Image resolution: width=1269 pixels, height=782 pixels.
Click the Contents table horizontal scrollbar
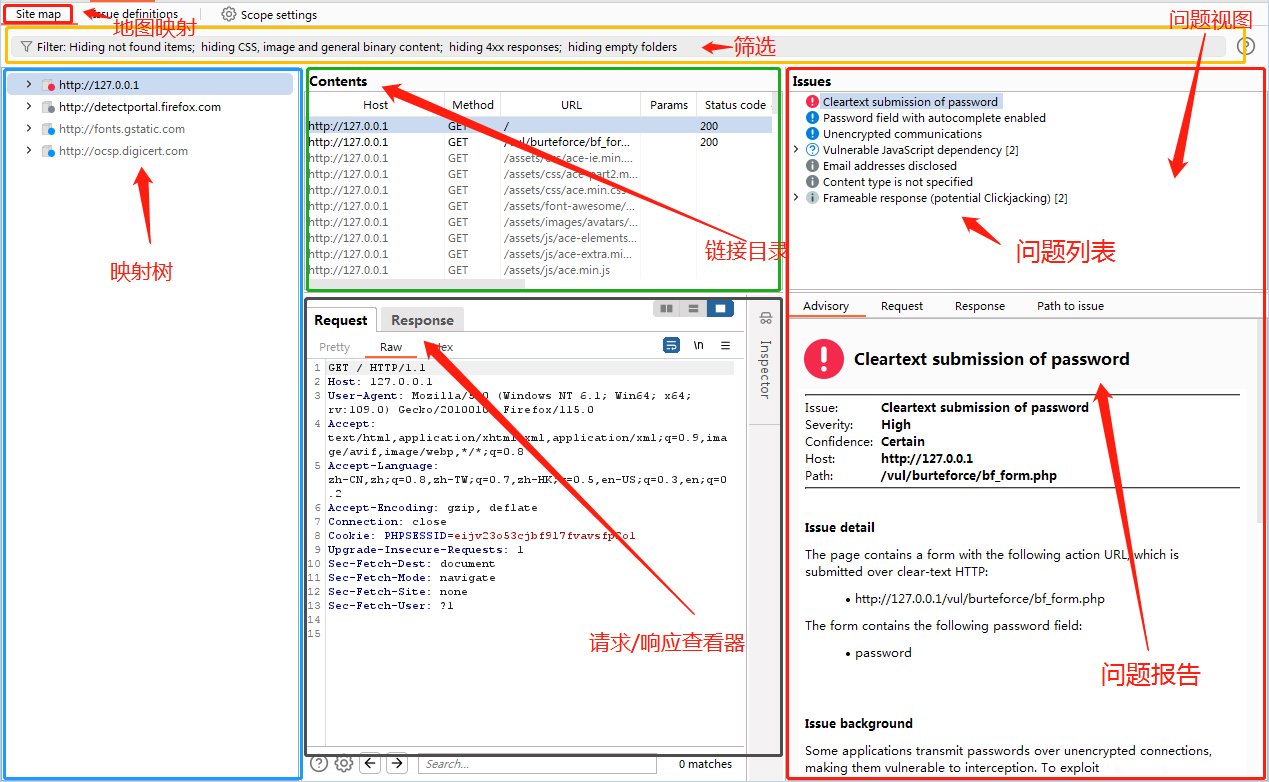click(x=416, y=285)
